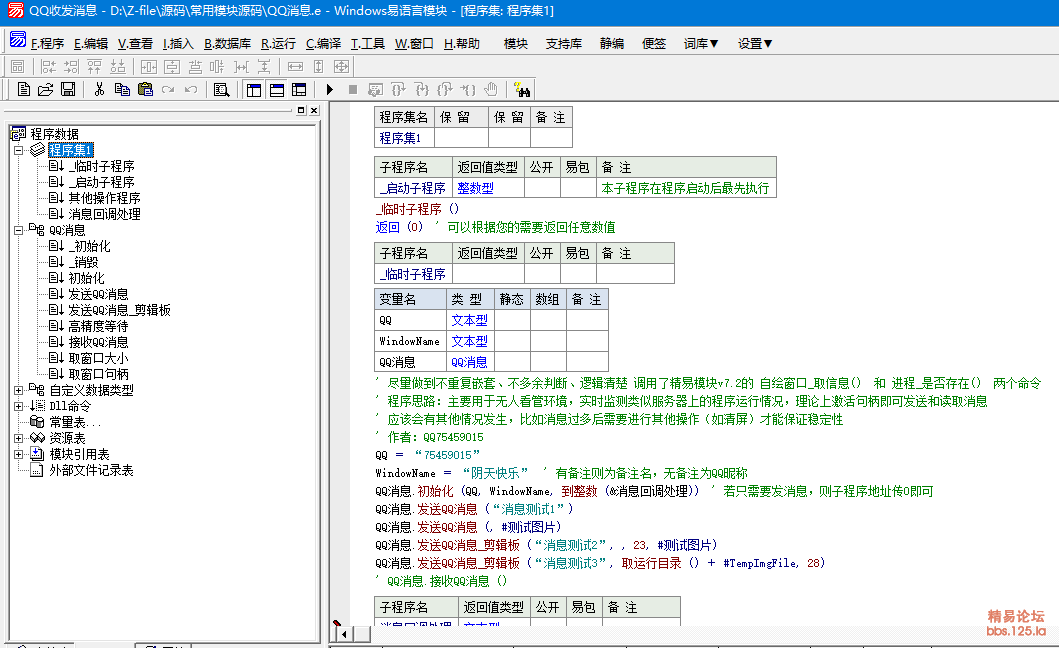Open the 常量表 tree item

[x=75, y=422]
